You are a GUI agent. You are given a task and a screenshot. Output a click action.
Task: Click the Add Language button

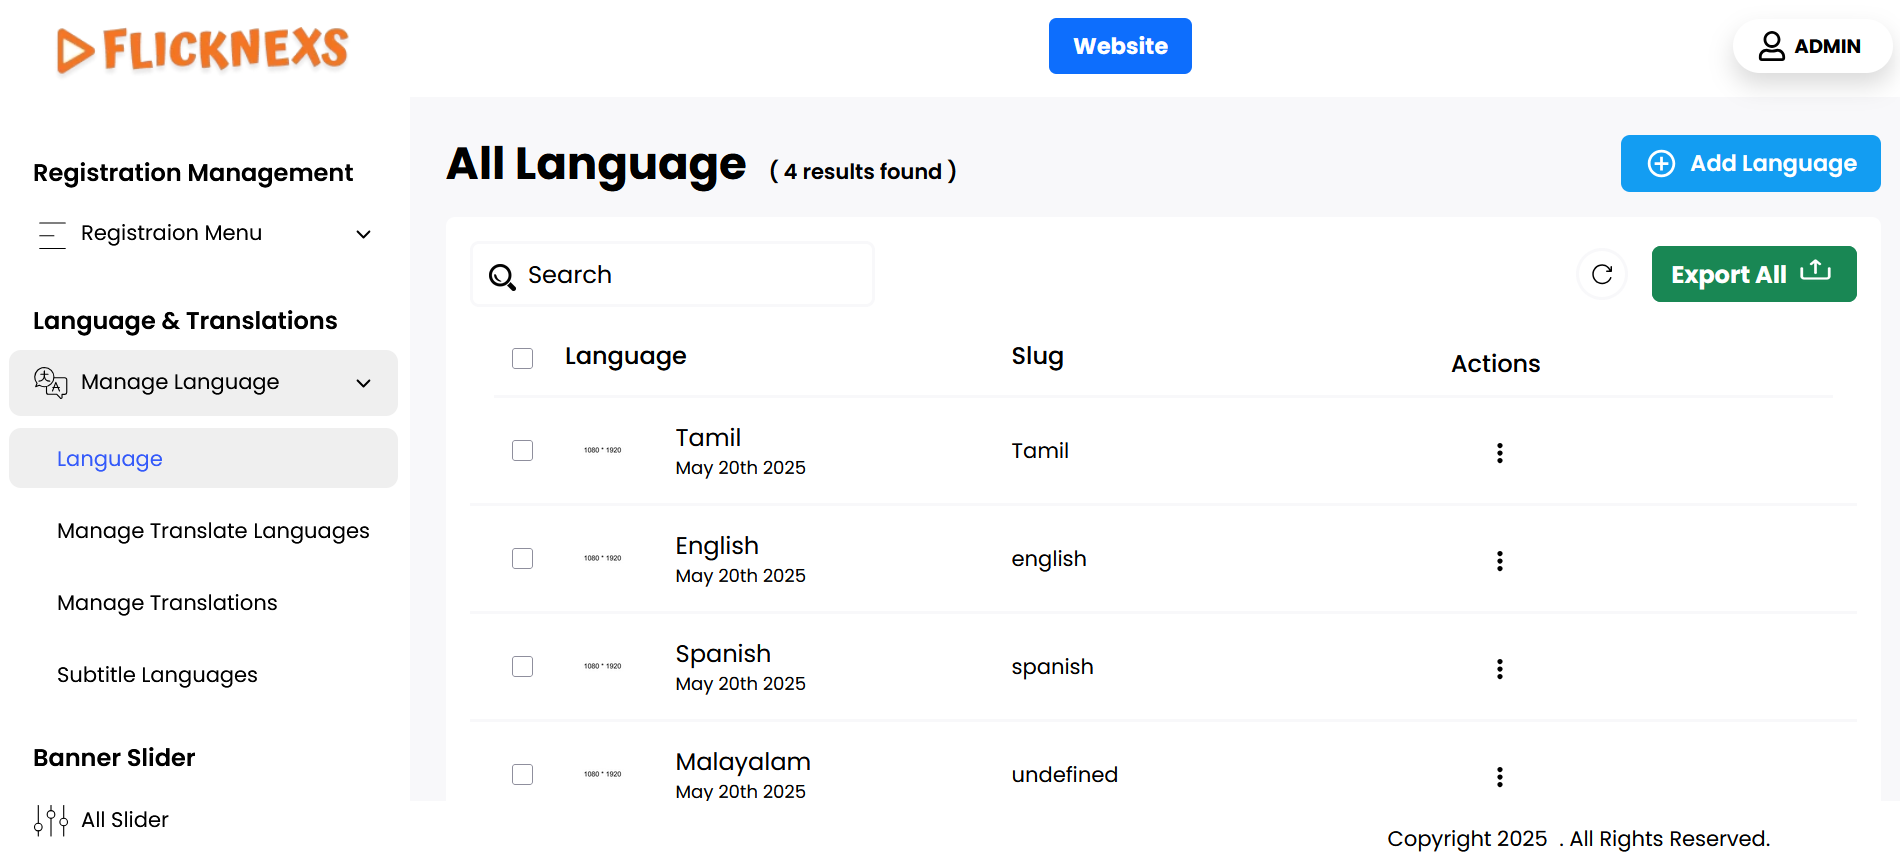click(1750, 163)
